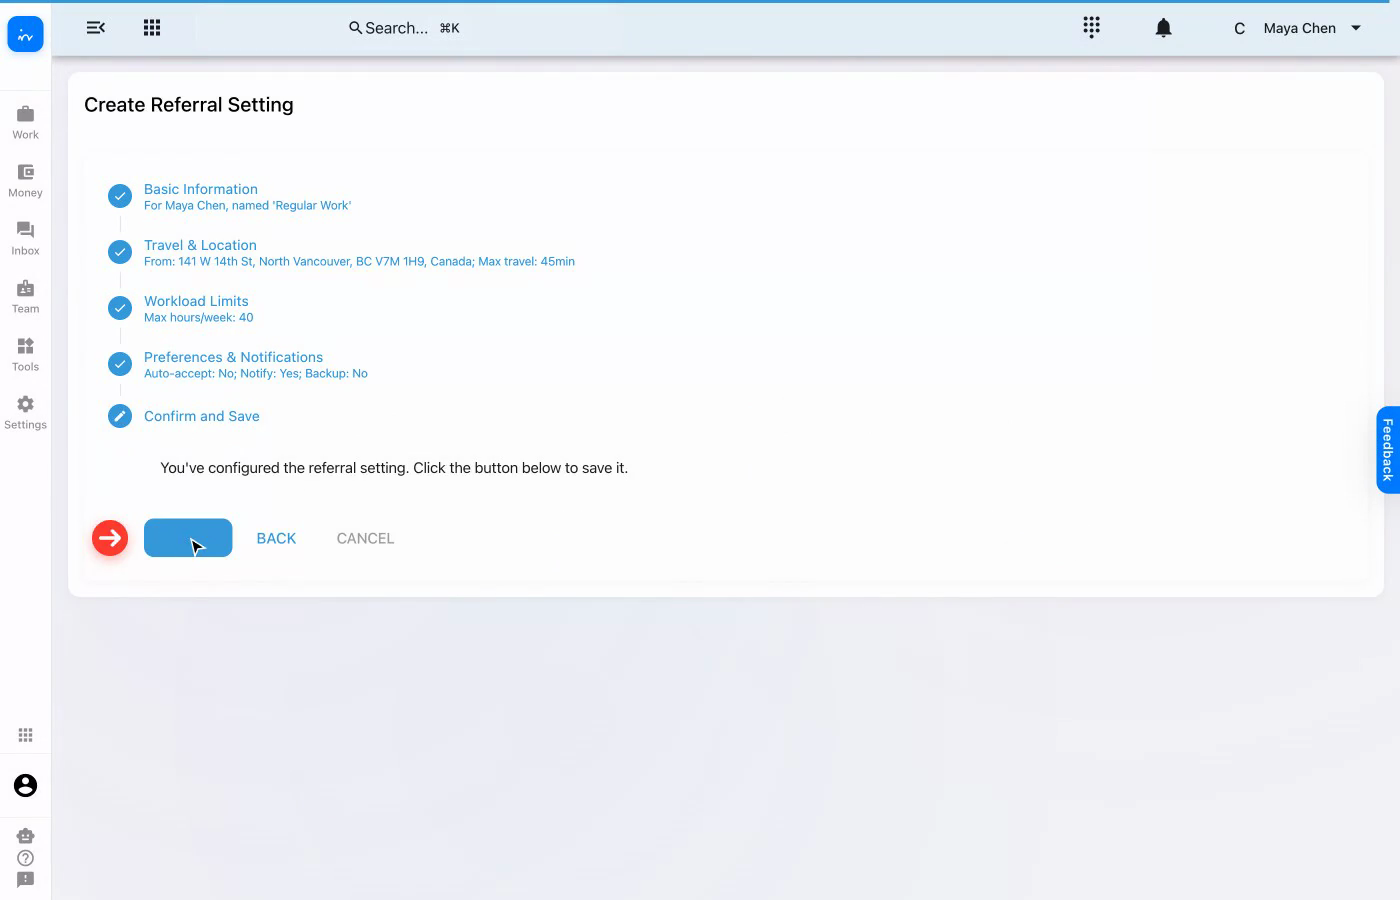Select the Confirm and Save step label
The image size is (1400, 900).
[202, 416]
